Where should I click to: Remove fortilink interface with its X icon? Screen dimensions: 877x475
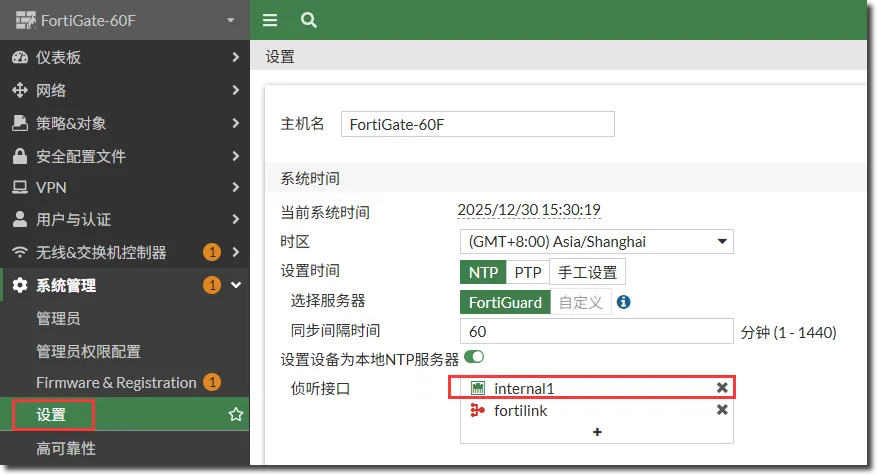click(722, 411)
